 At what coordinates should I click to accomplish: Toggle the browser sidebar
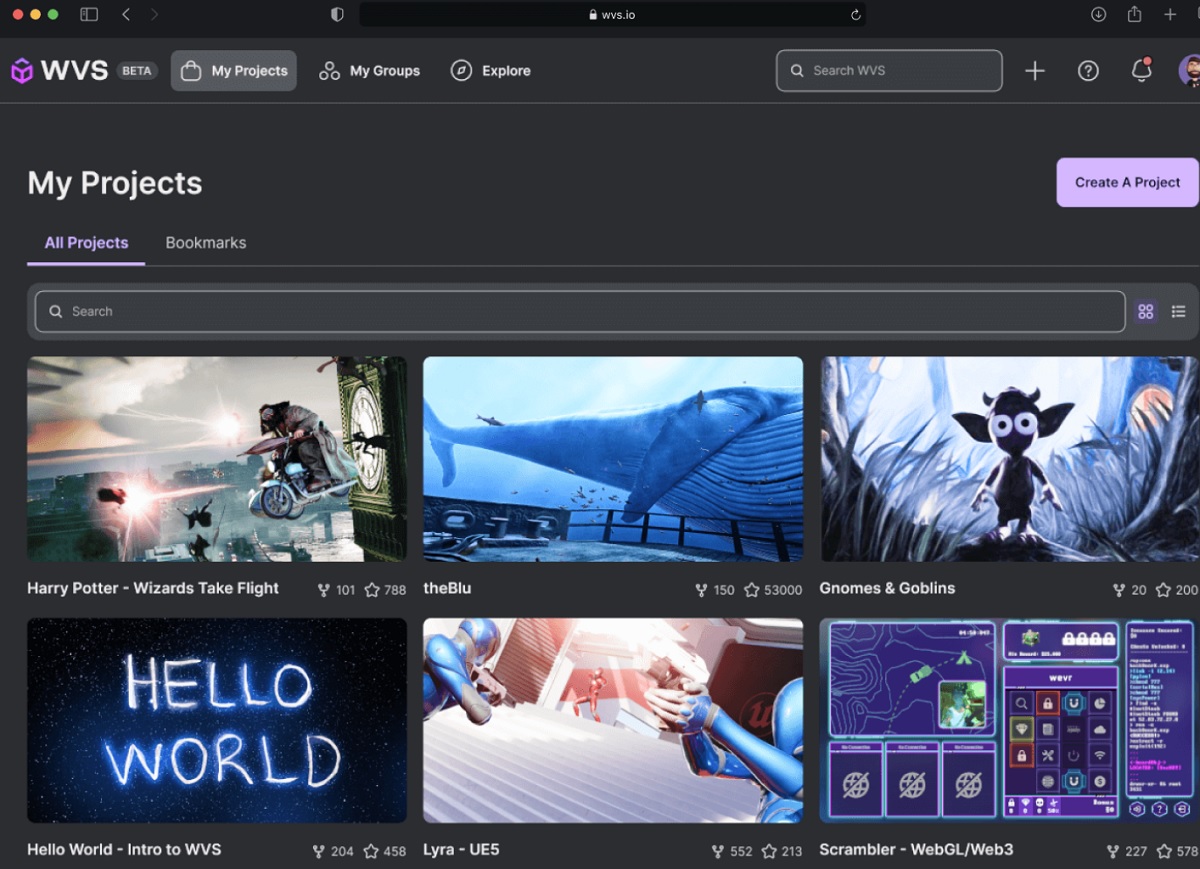click(x=89, y=14)
